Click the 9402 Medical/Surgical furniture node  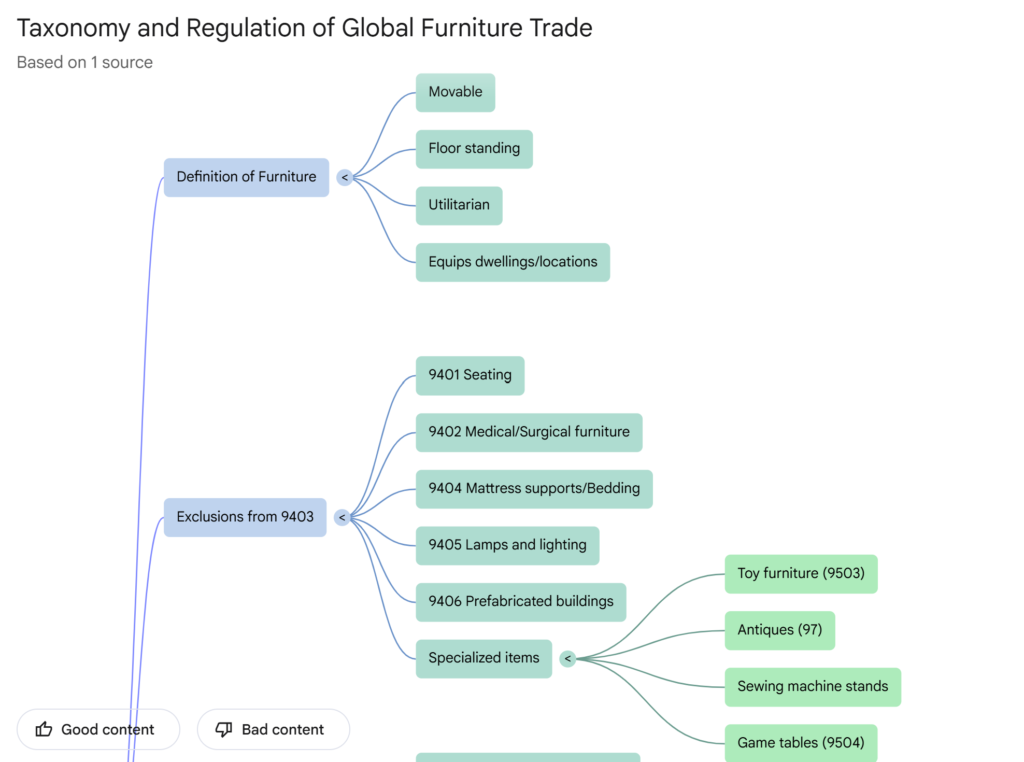529,432
